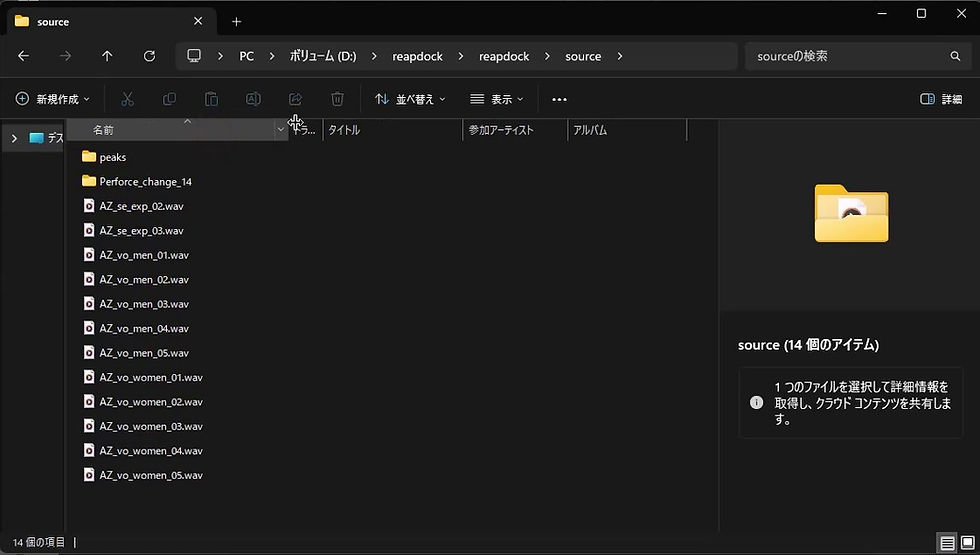Click the Cut scissors icon
This screenshot has width=980, height=555.
128,99
